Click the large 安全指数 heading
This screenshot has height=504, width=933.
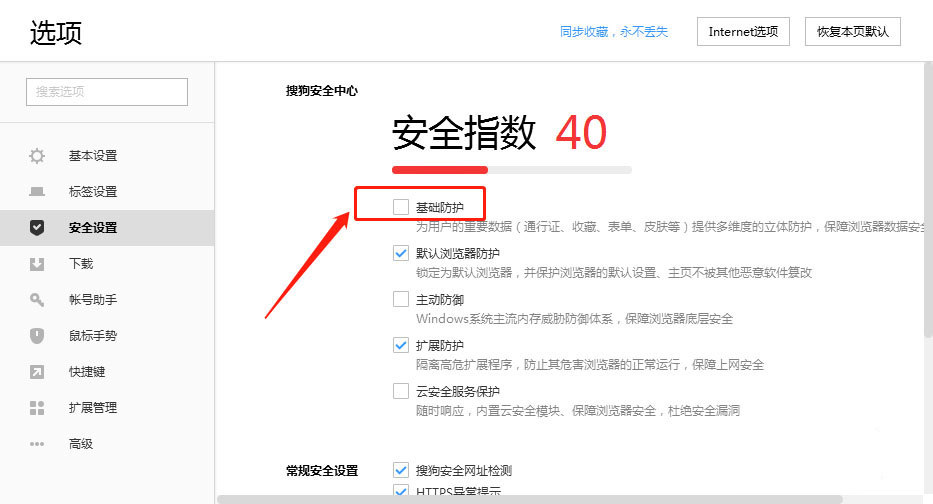(x=464, y=133)
